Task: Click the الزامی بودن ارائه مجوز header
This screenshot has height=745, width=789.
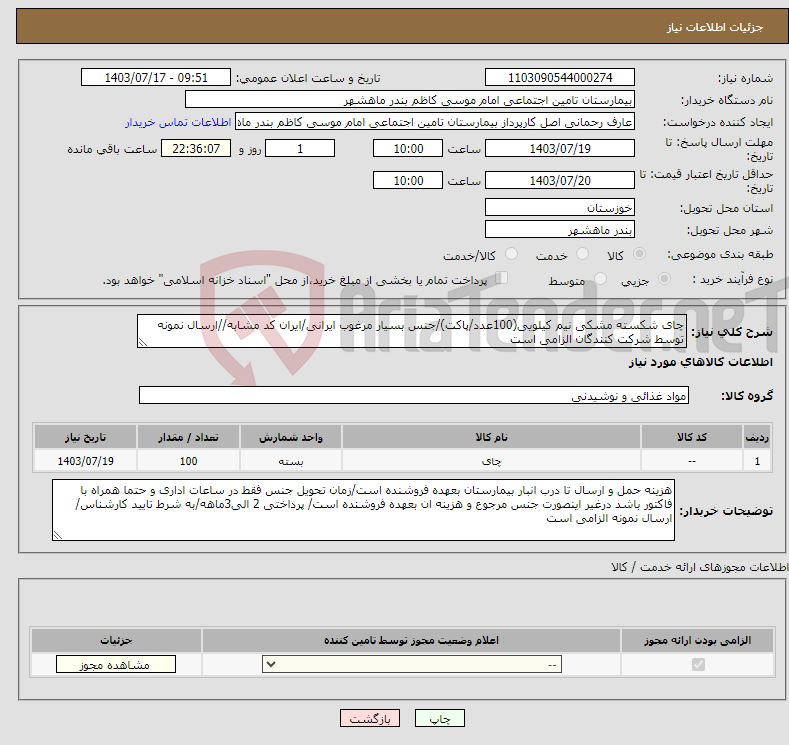Action: point(697,640)
